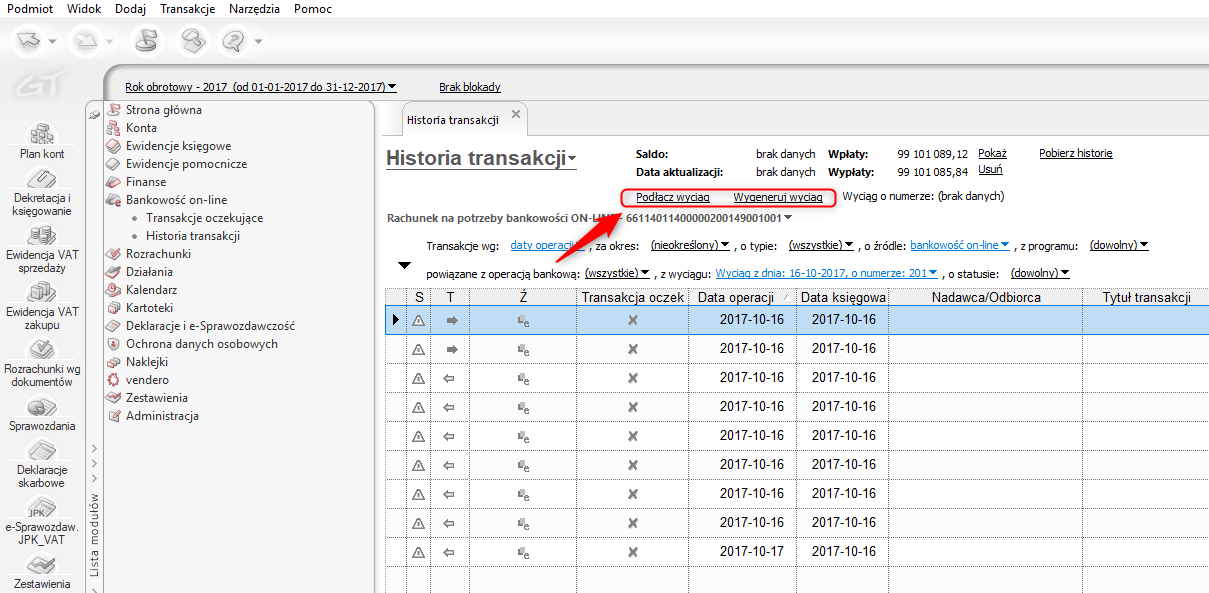Viewport: 1209px width, 593px height.
Task: Select Strona główna in module tree
Action: point(163,110)
